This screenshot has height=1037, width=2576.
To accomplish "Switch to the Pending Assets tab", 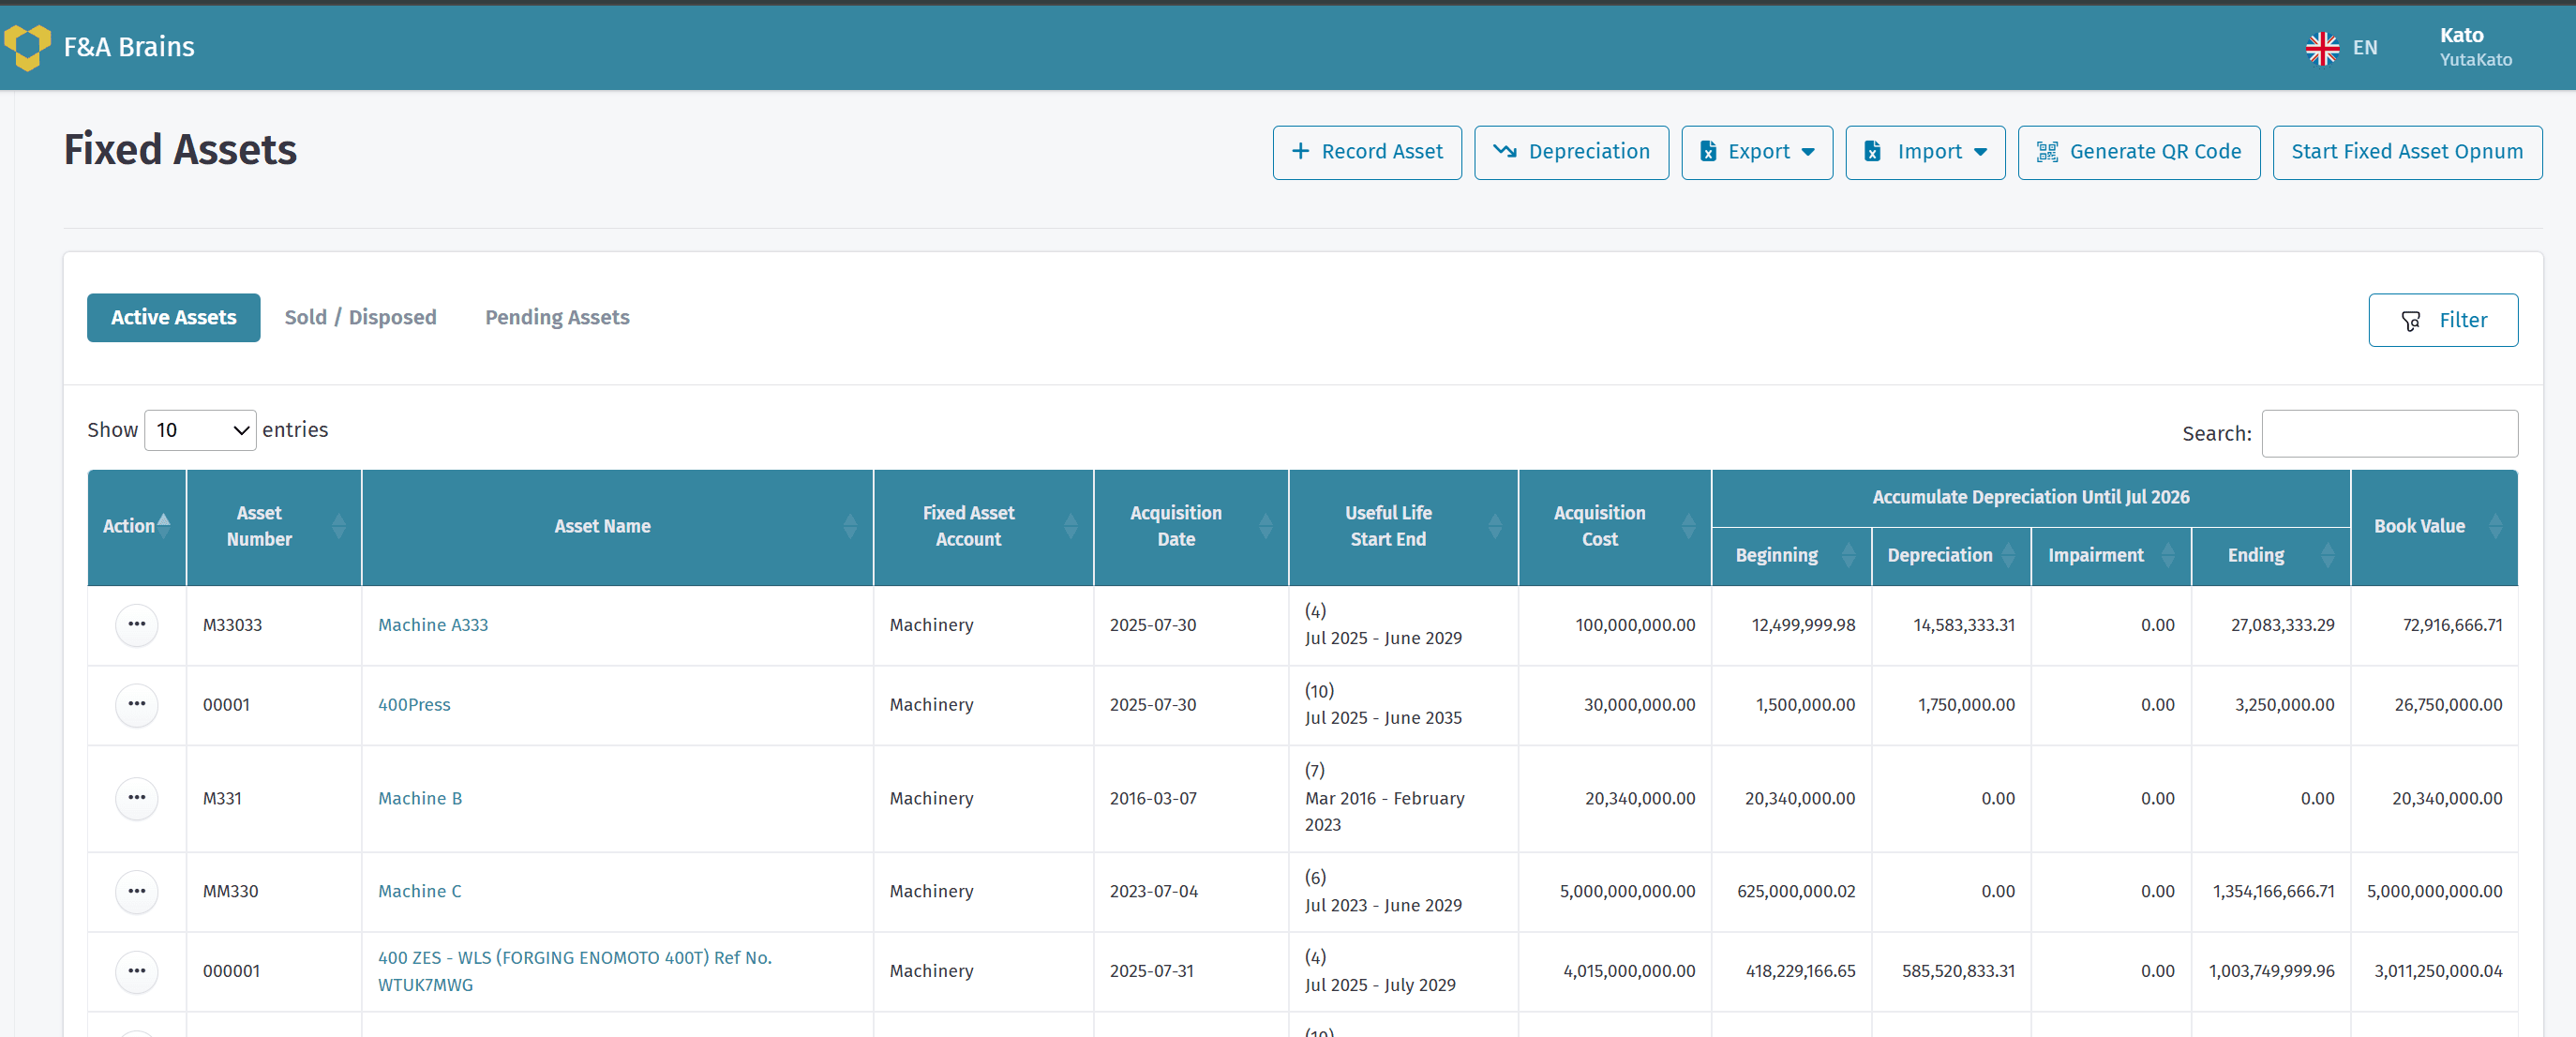I will [x=557, y=318].
